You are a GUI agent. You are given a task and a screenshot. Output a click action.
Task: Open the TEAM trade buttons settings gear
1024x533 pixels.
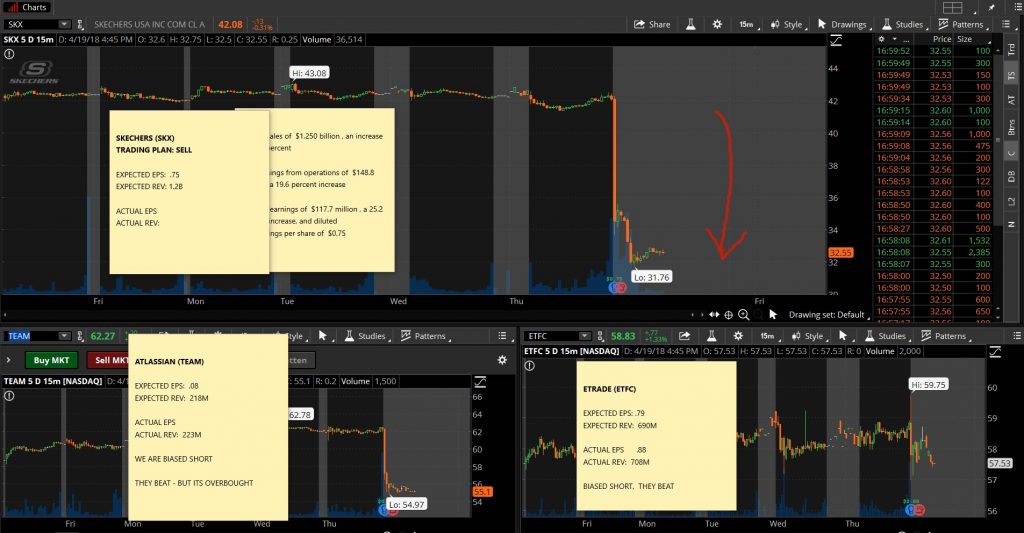pyautogui.click(x=502, y=360)
